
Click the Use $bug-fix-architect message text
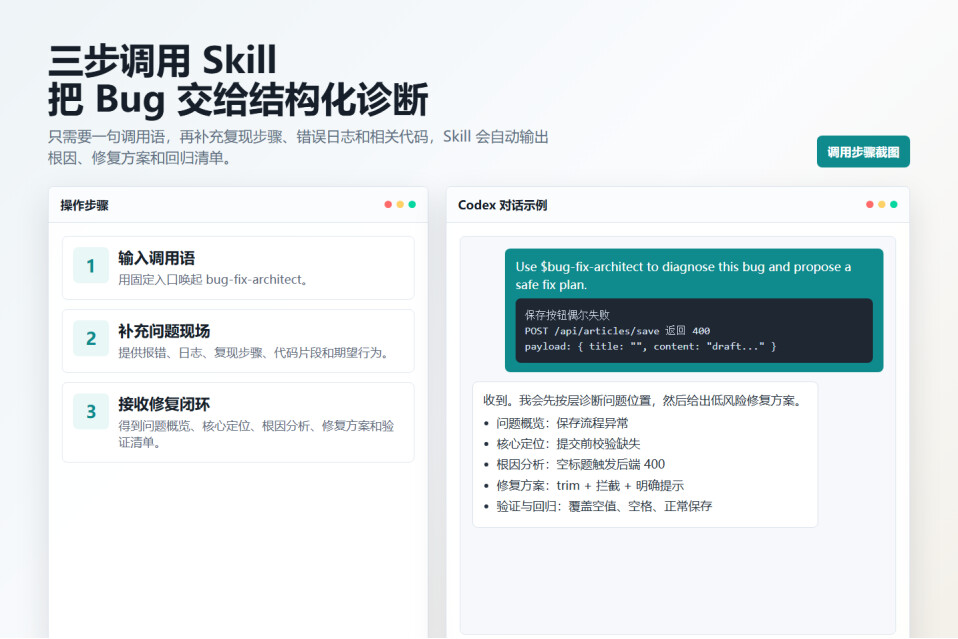683,276
